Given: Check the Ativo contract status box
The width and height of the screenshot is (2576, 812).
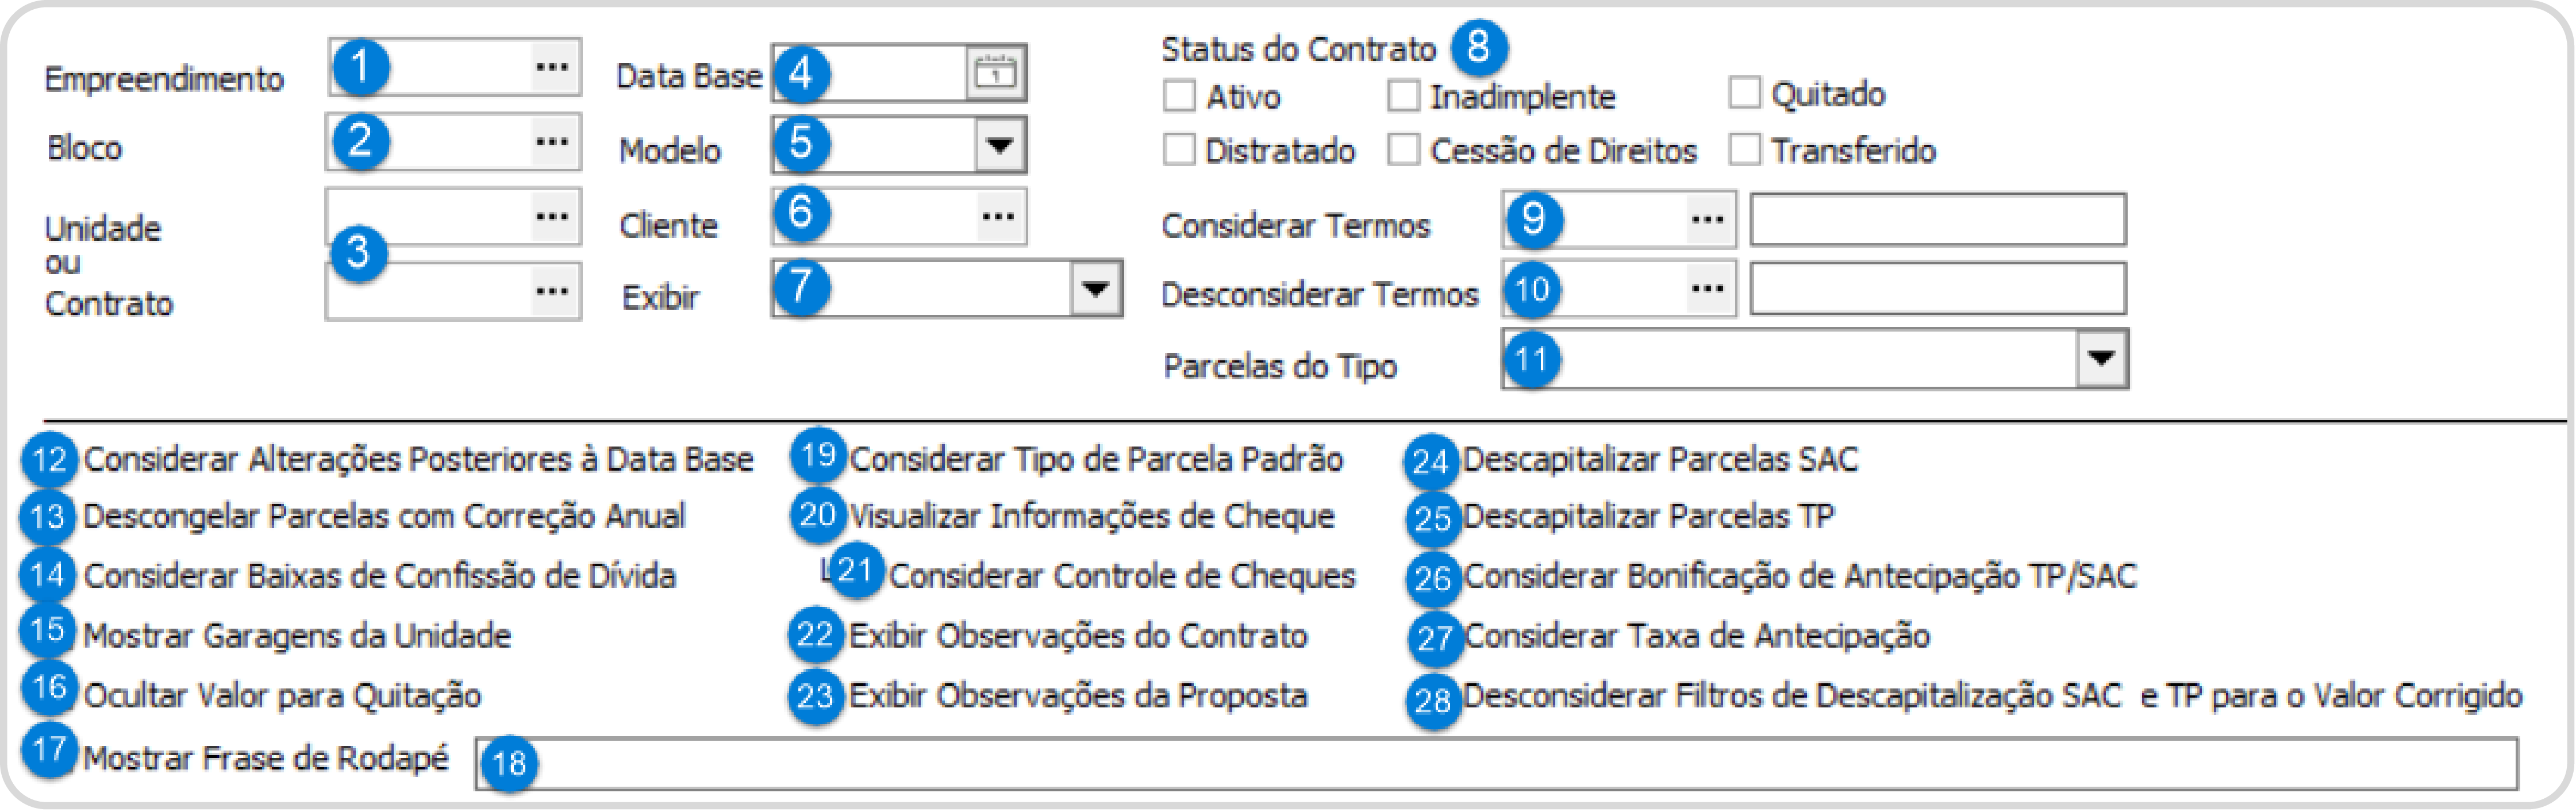Looking at the screenshot, I should coord(1180,96).
